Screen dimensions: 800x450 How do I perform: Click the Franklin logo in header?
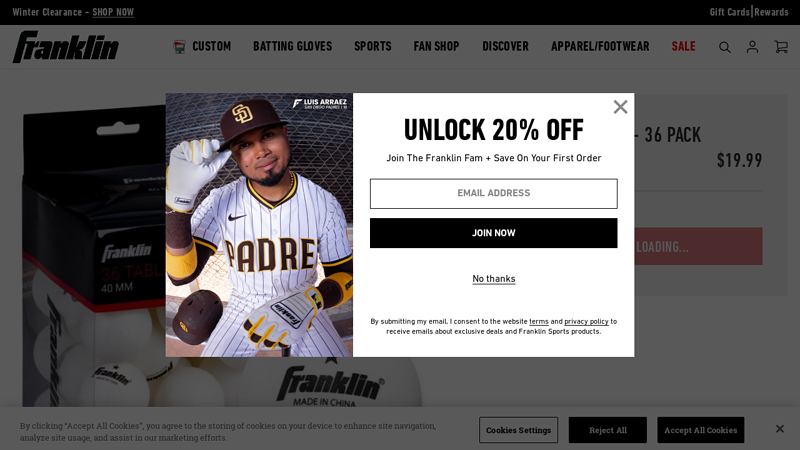[x=66, y=47]
